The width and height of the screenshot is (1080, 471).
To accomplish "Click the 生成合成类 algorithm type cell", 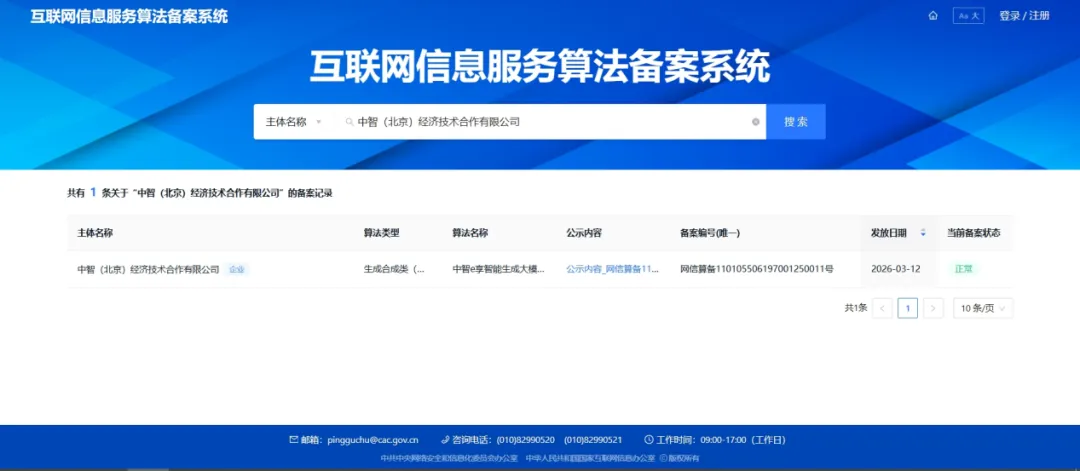I will coord(394,269).
